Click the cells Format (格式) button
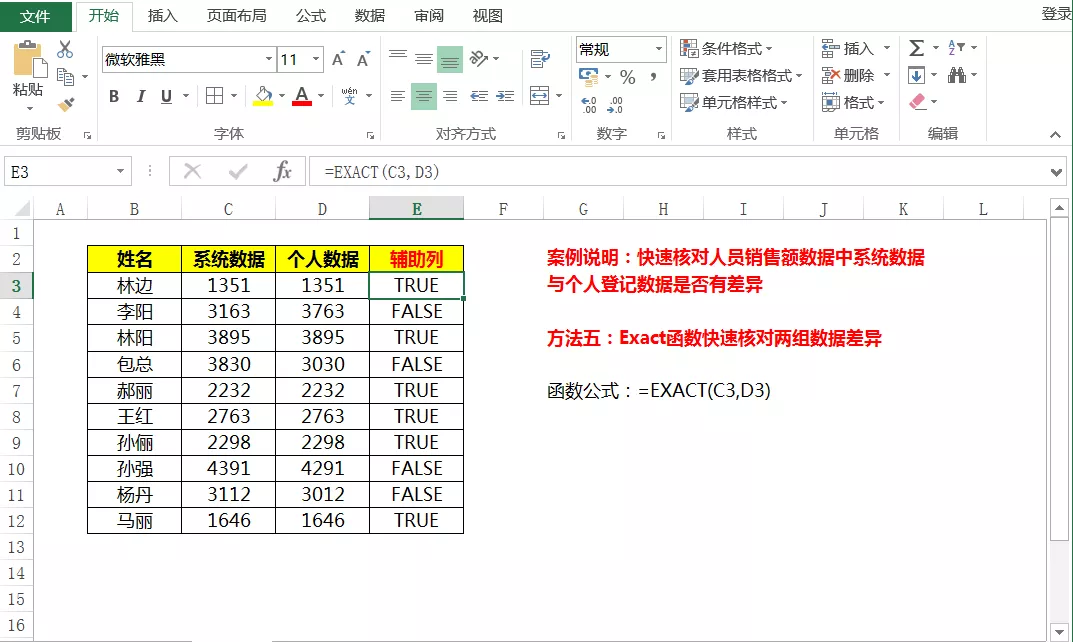 (x=853, y=103)
